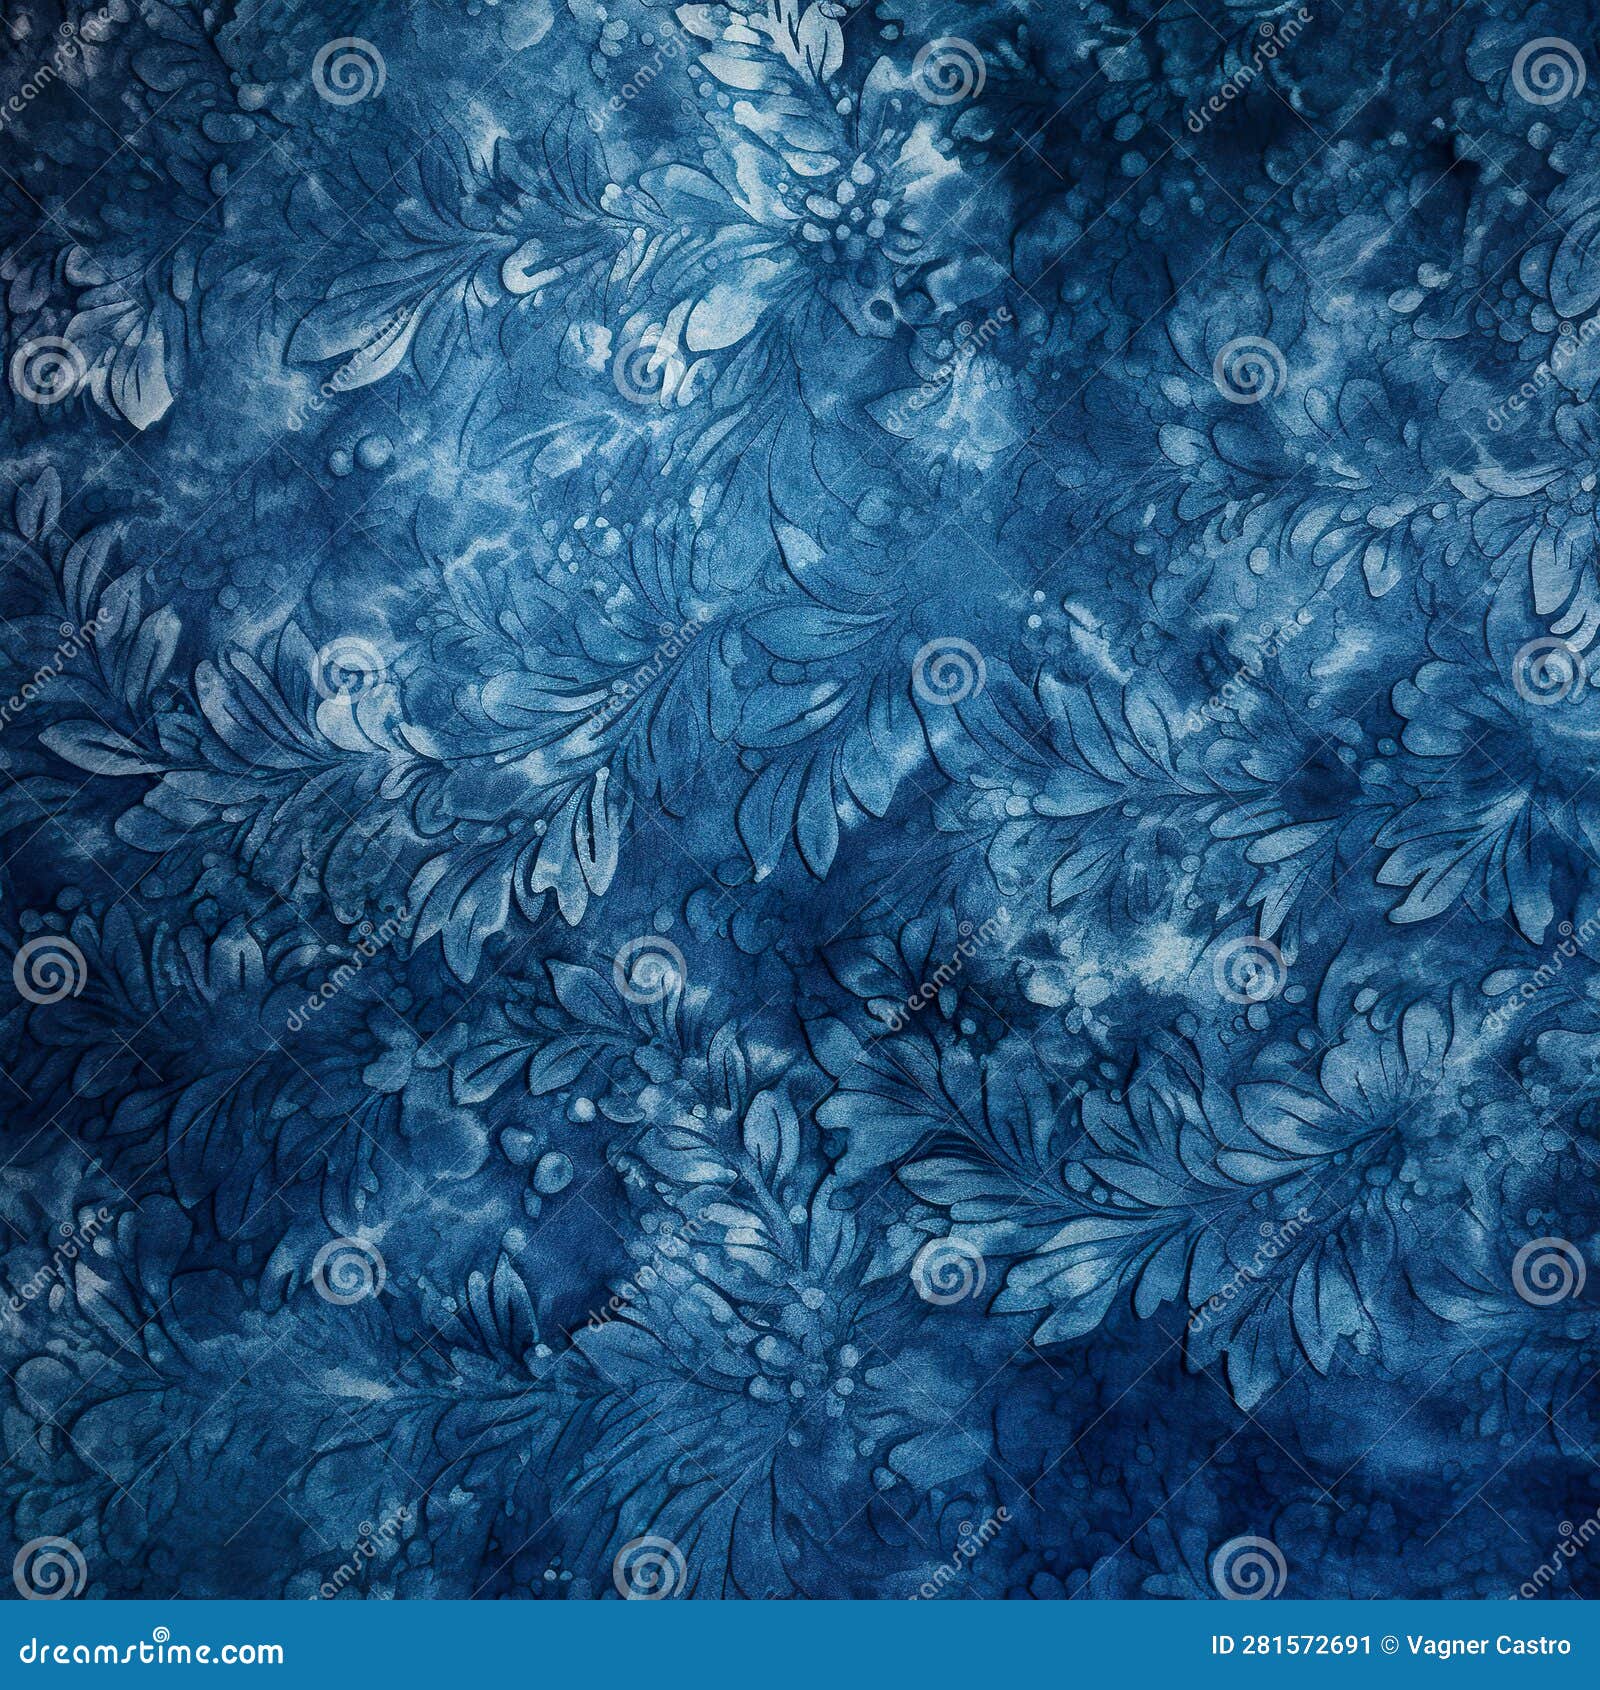Screen dimensions: 1600x1690
Task: Open the Vagner Castro author profile
Action: 1487,1650
